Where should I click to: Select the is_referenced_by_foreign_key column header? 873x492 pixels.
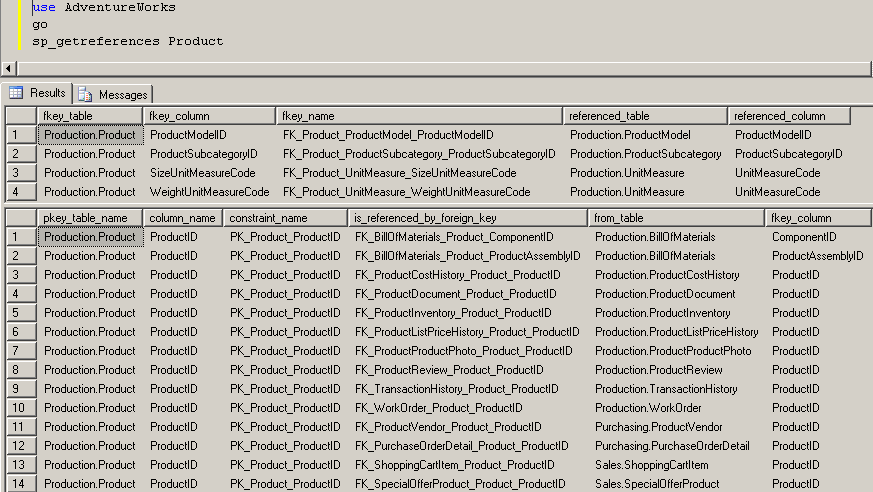pos(468,218)
